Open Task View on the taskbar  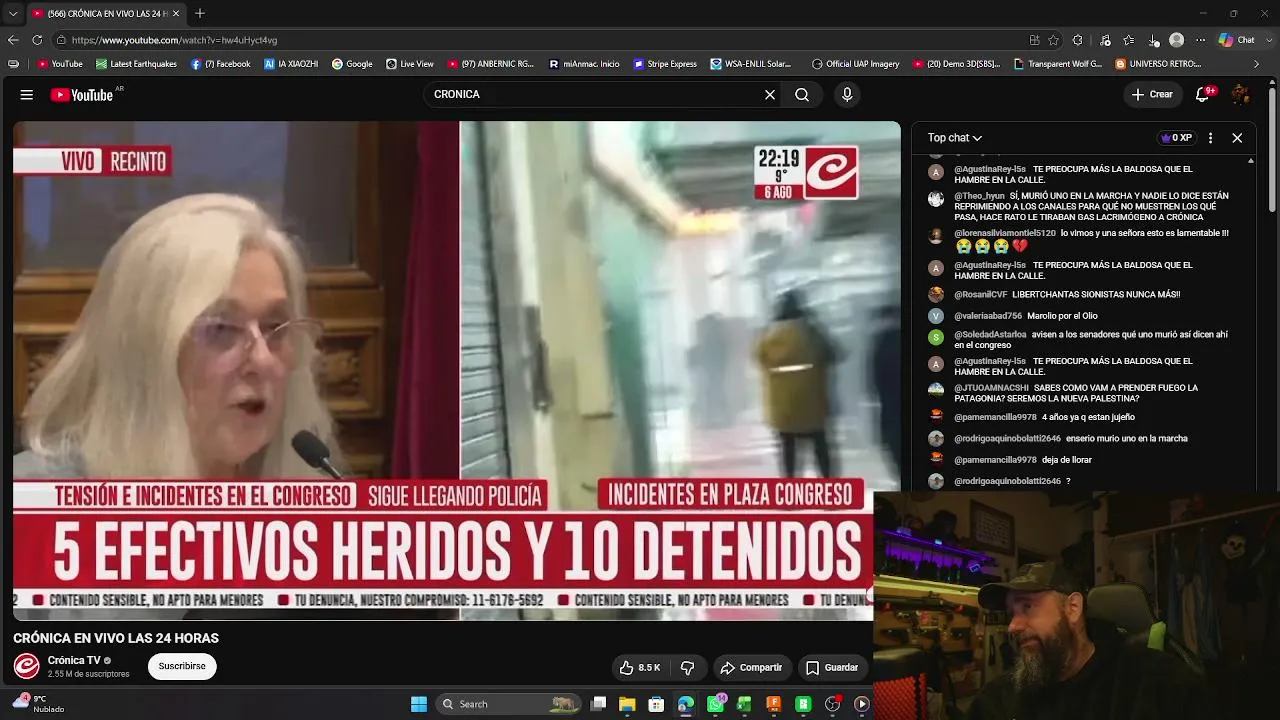click(x=598, y=704)
